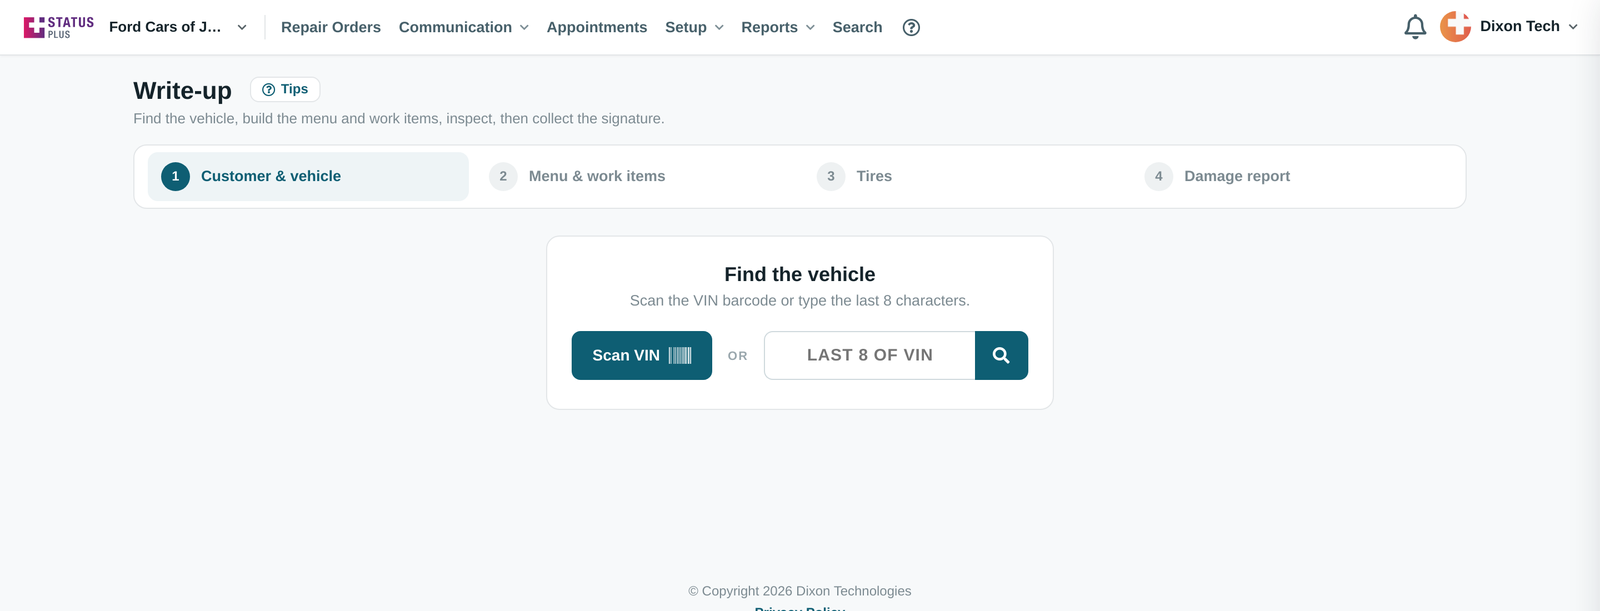The width and height of the screenshot is (1600, 611).
Task: Go to Appointments
Action: pyautogui.click(x=597, y=27)
